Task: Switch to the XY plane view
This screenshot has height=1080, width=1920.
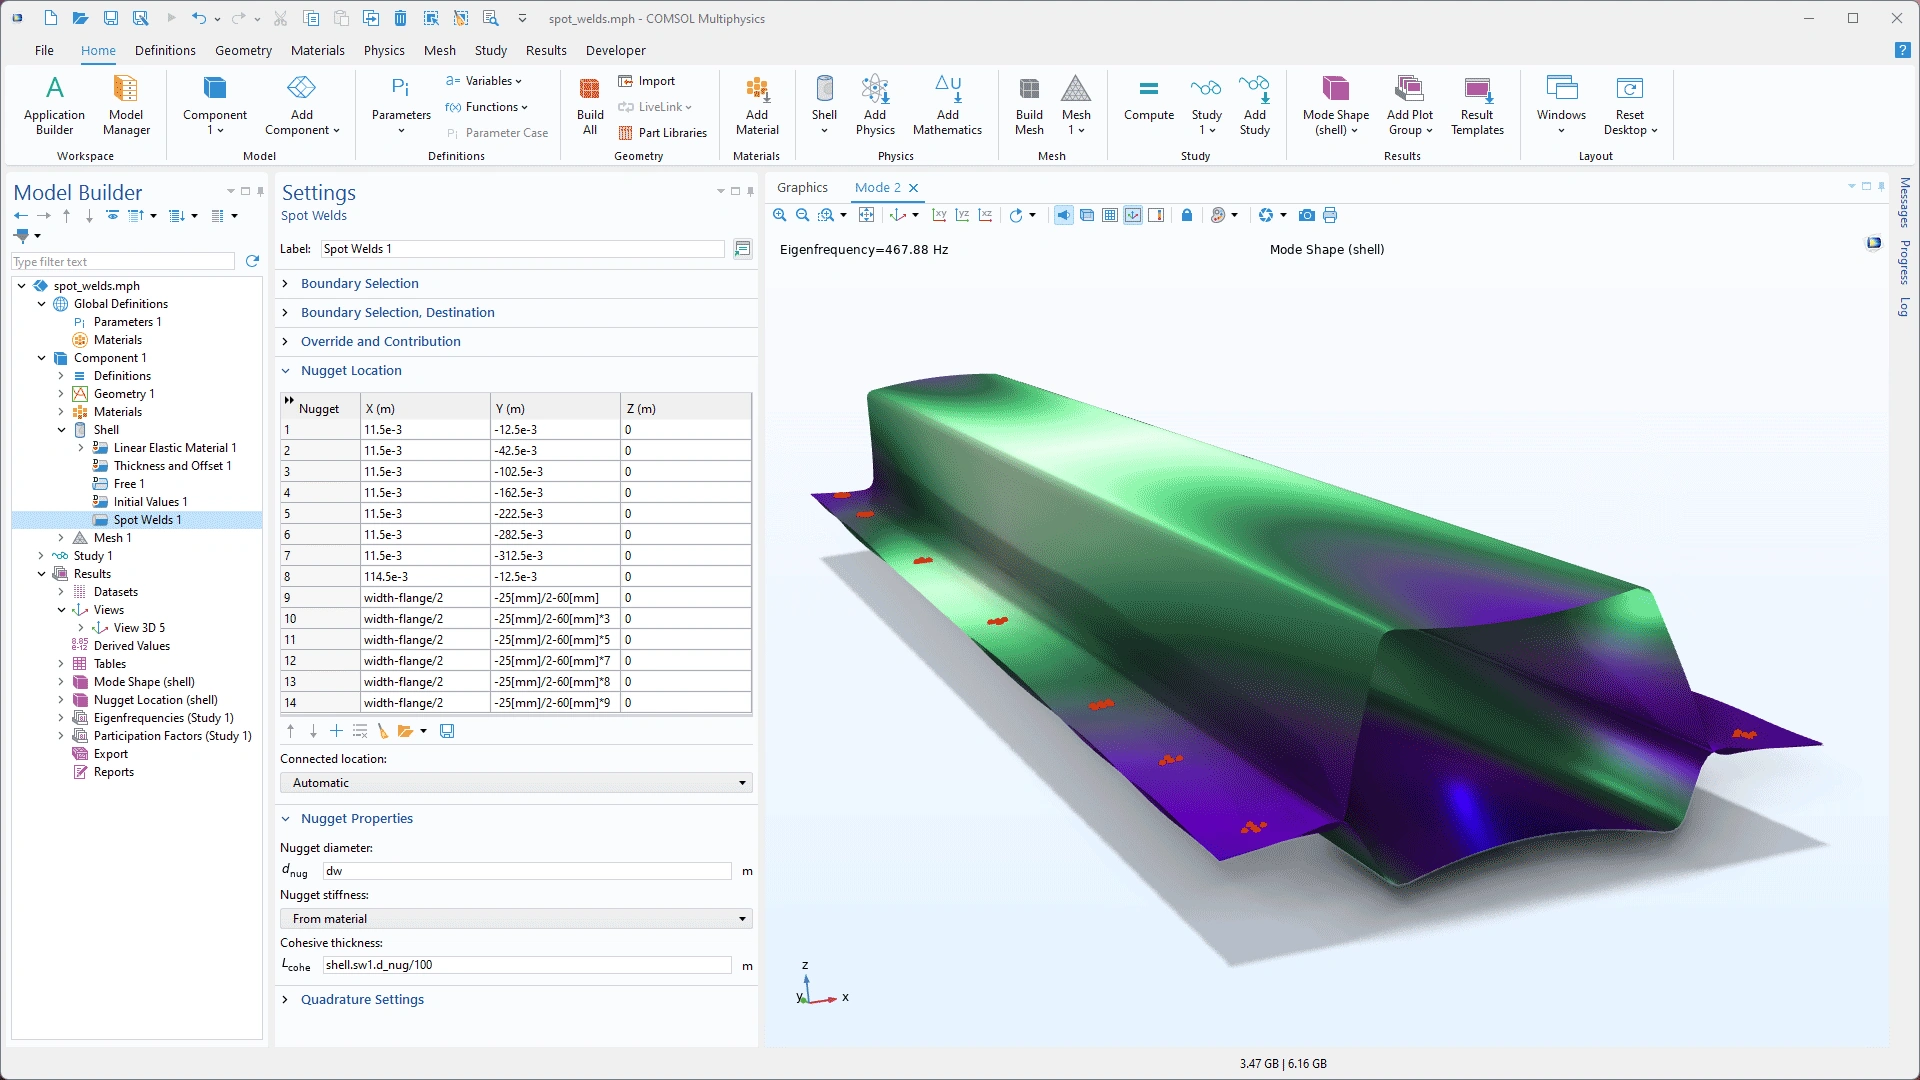Action: click(x=939, y=215)
